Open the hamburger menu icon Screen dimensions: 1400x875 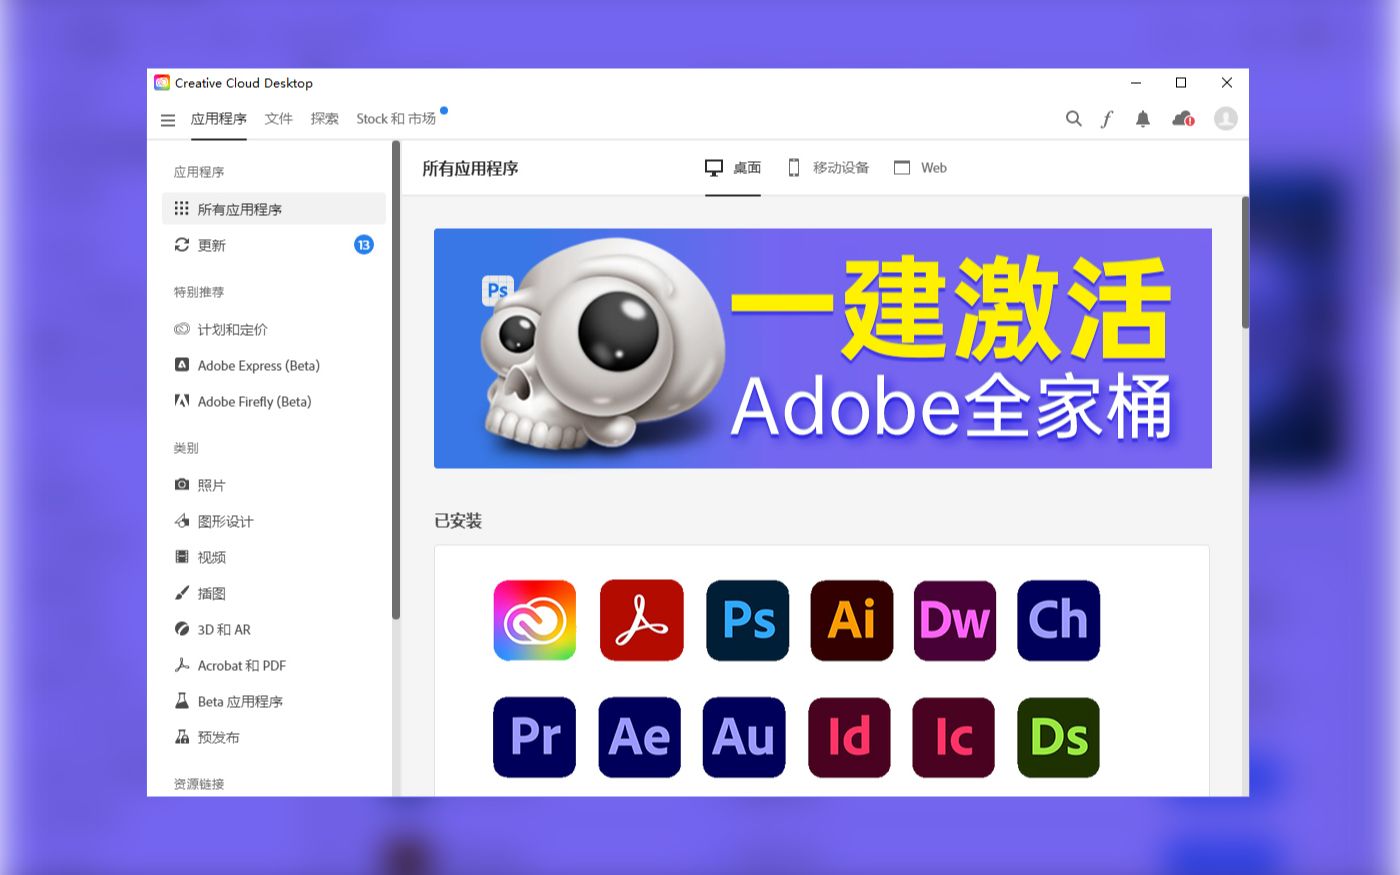click(x=168, y=120)
